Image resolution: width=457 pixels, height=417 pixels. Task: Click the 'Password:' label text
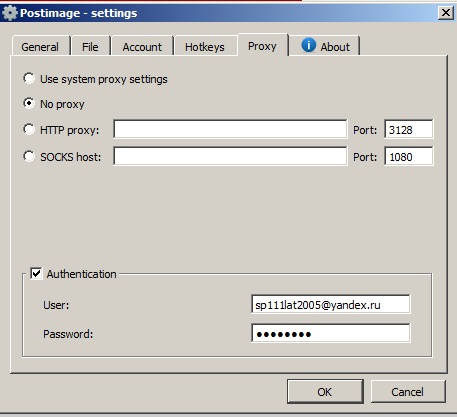coord(68,334)
